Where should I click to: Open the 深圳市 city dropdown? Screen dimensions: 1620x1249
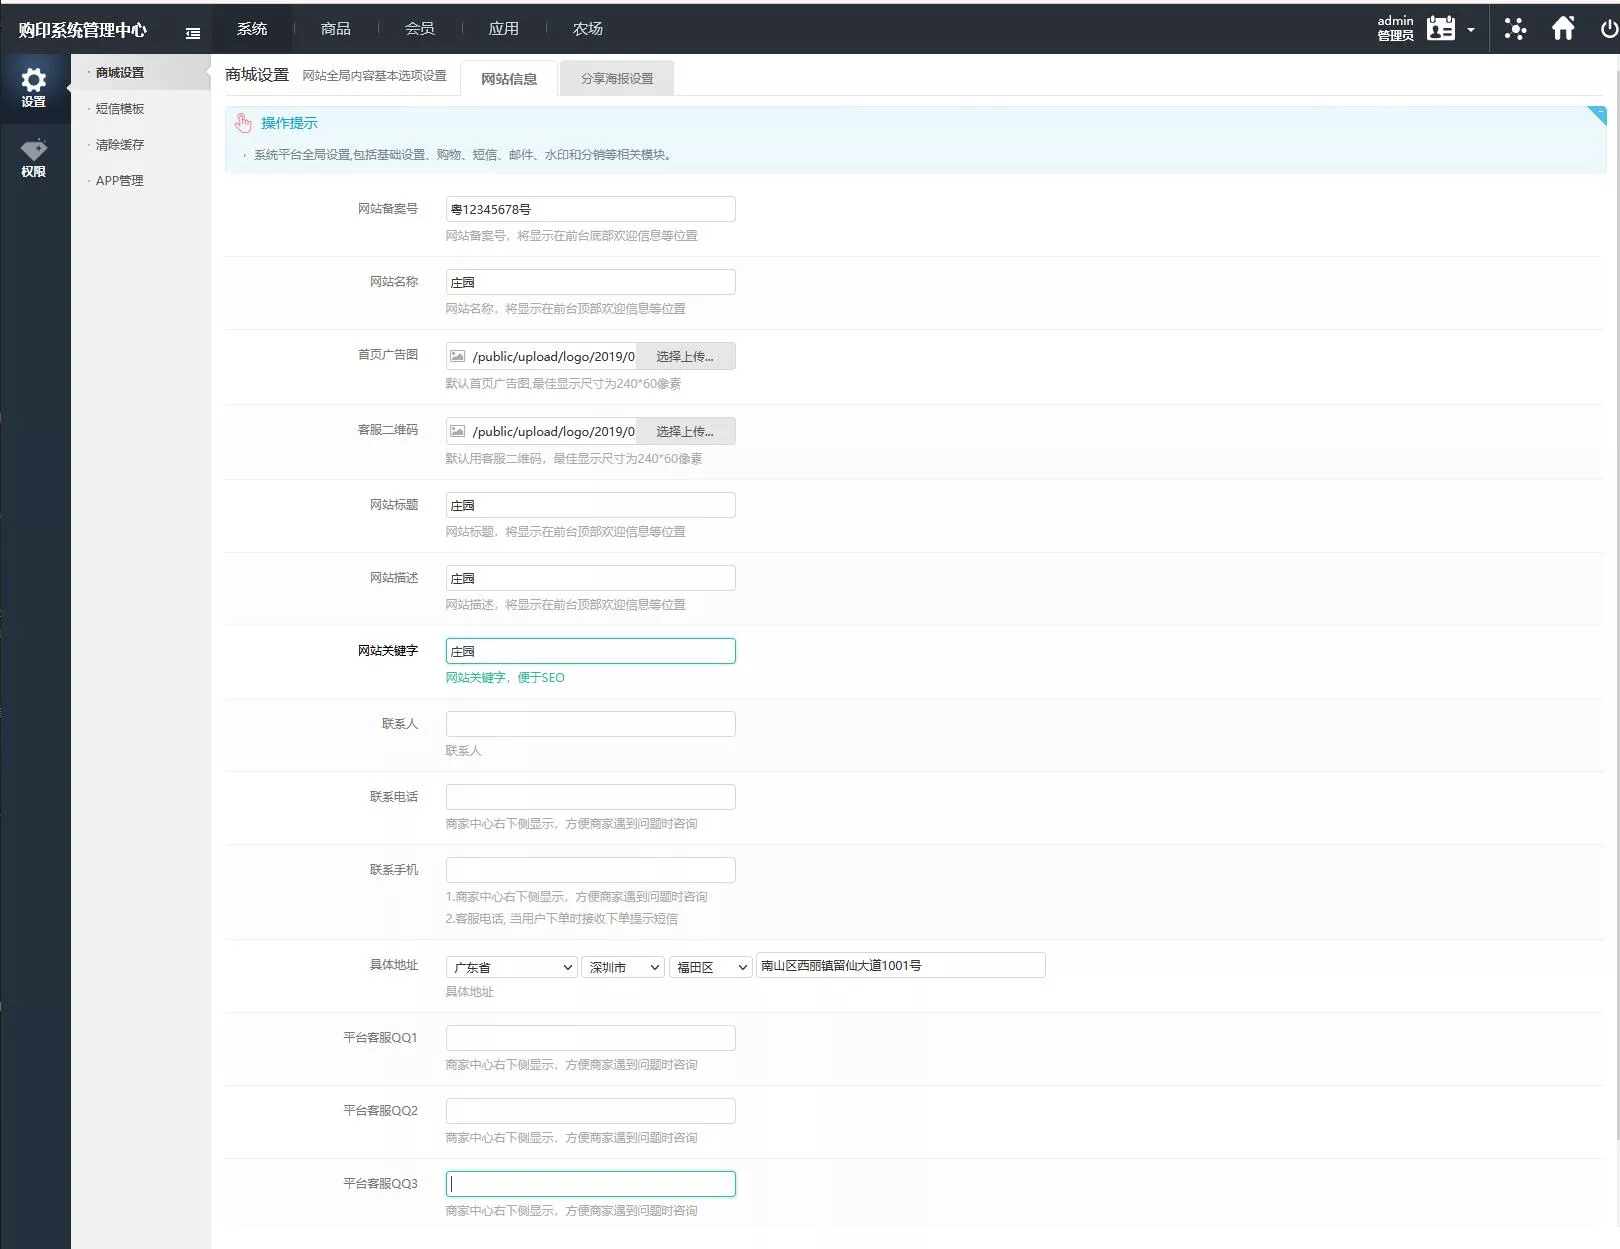click(623, 967)
